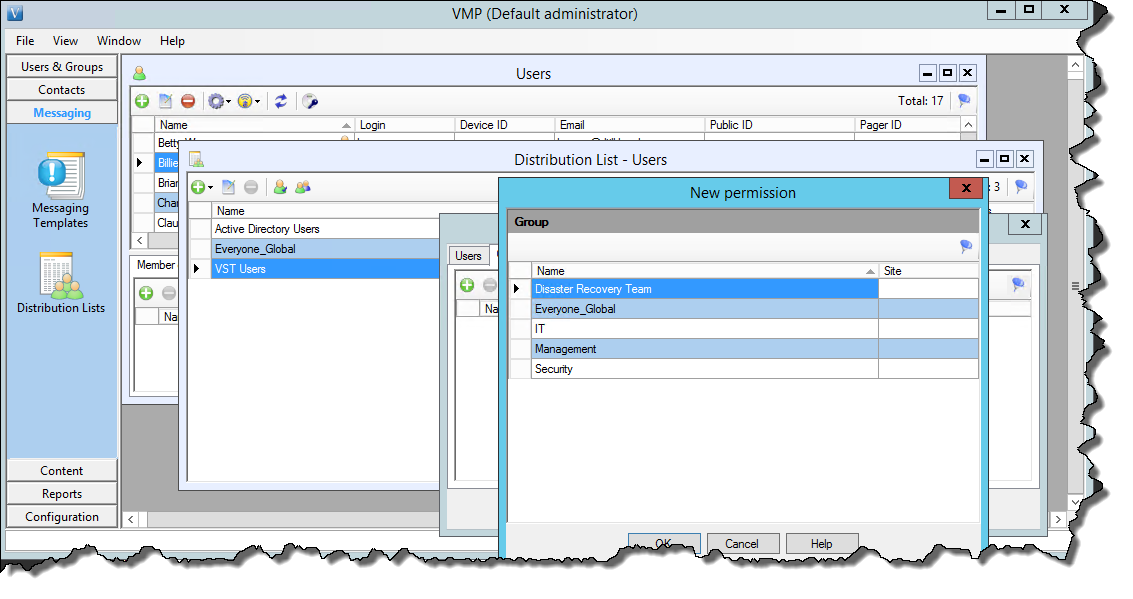Image resolution: width=1133 pixels, height=599 pixels.
Task: Click the user group icon in Distribution List toolbar
Action: click(x=302, y=187)
